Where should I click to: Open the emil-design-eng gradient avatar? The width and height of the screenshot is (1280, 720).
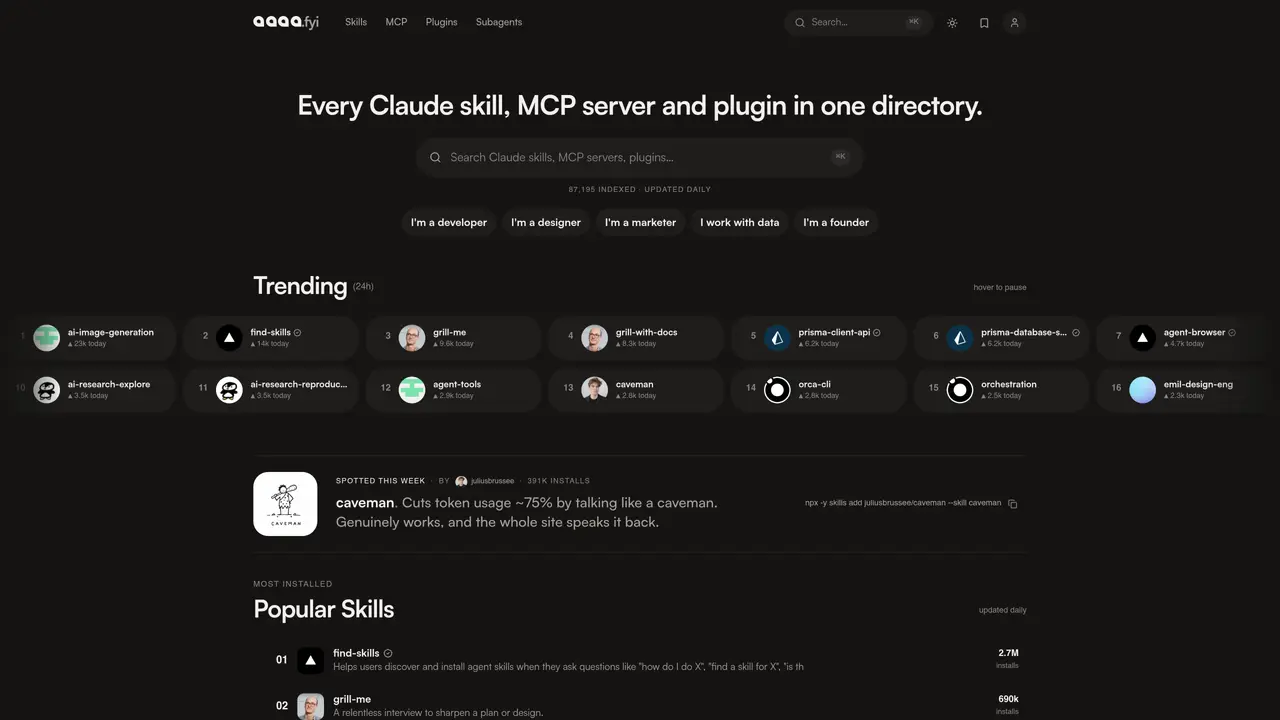[1142, 389]
